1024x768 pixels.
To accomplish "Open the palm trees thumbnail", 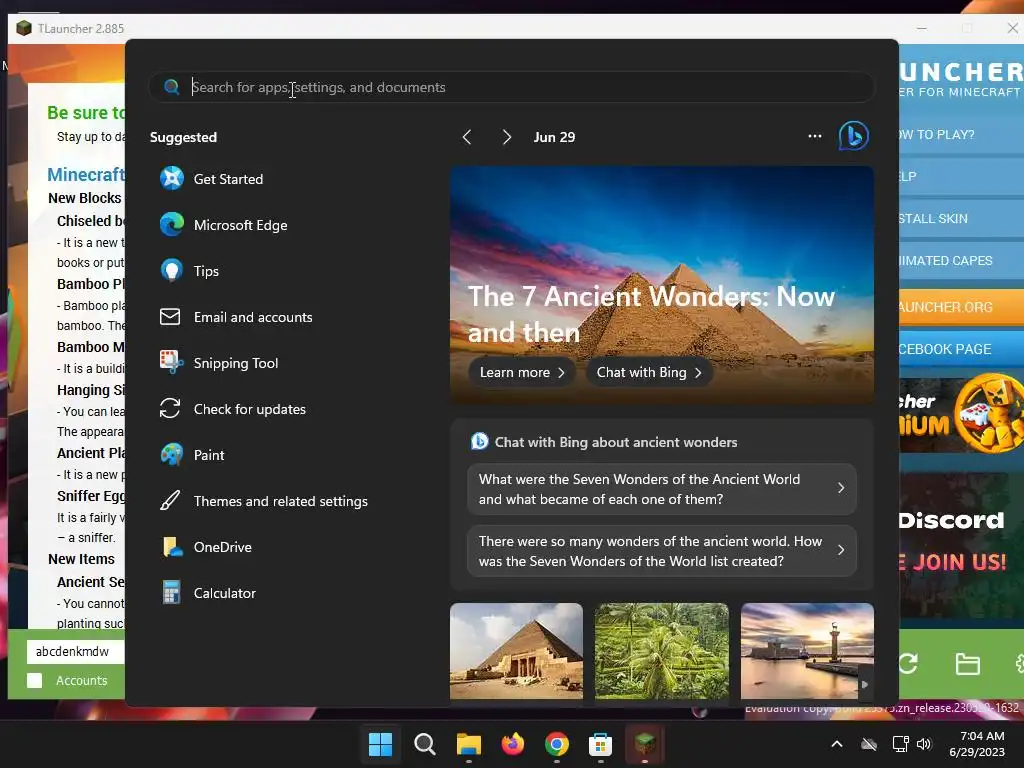I will point(662,651).
